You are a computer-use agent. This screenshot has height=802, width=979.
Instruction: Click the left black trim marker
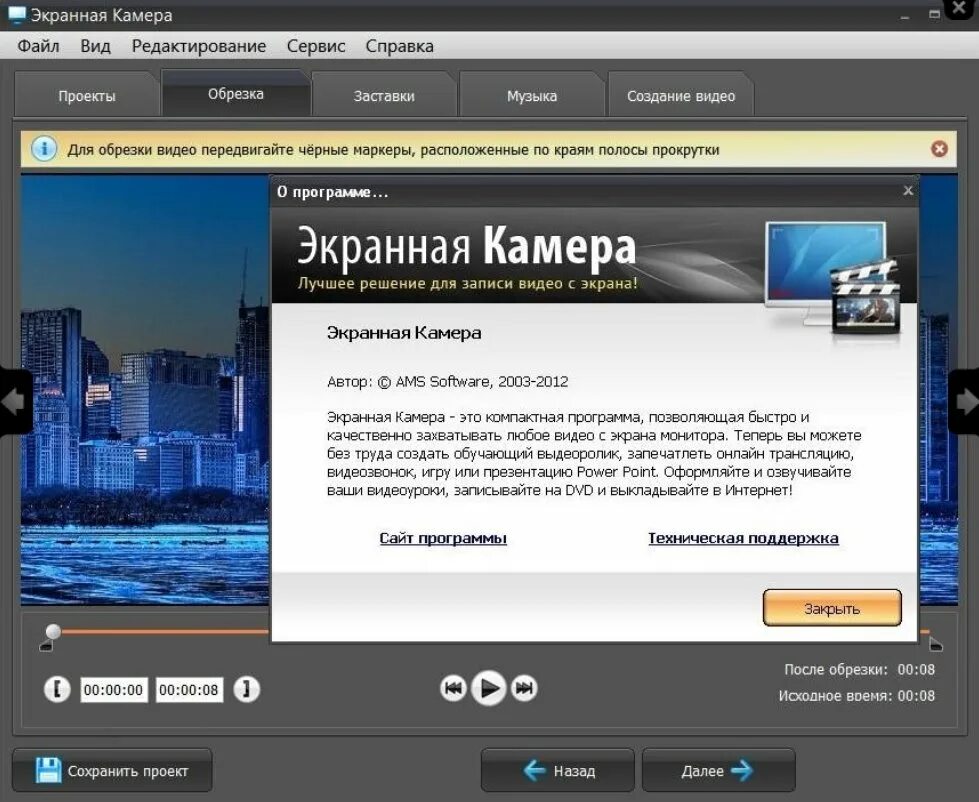pos(46,645)
